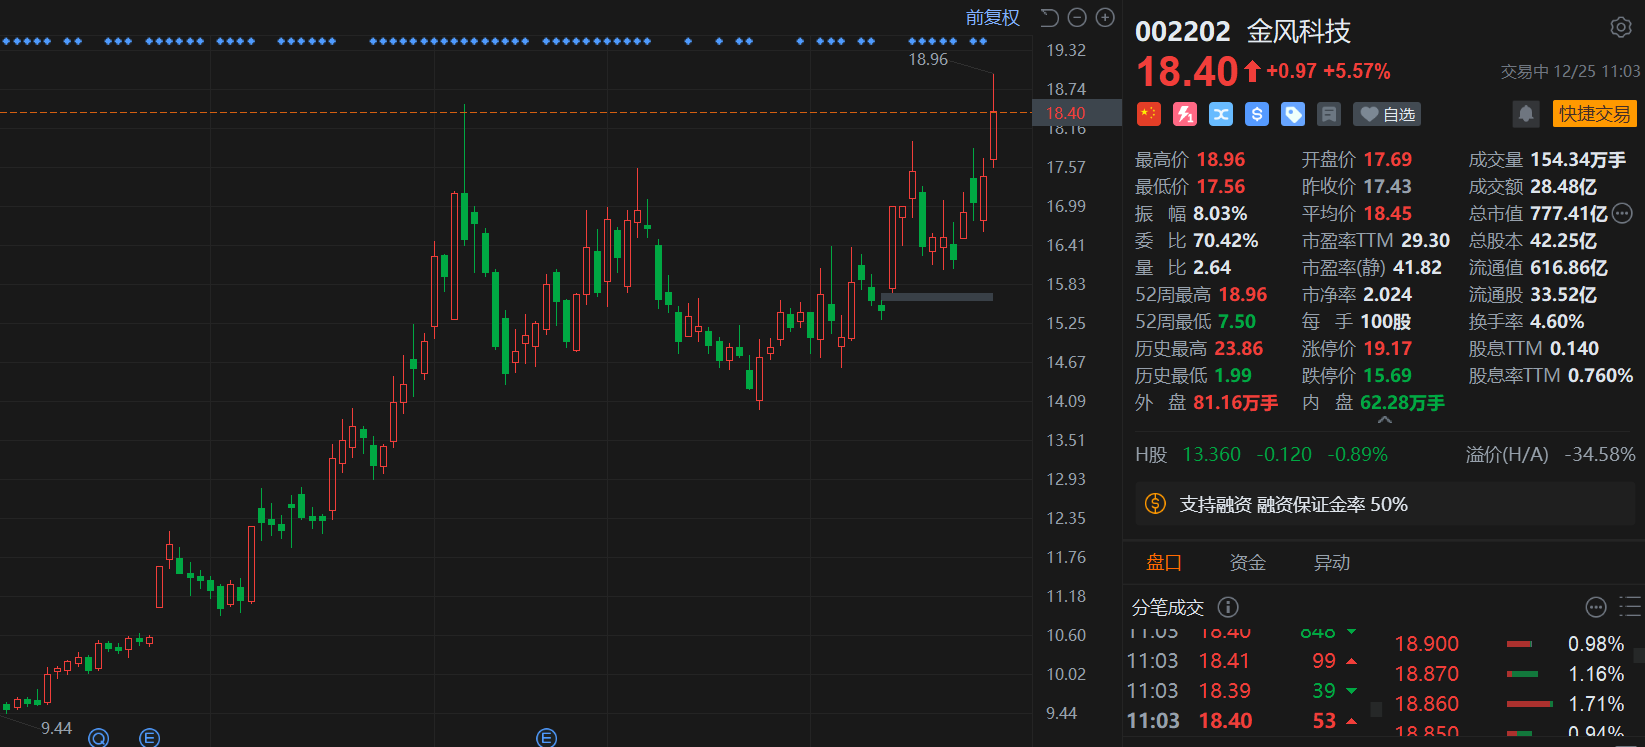
Task: Click 分笔成交 info circle icon
Action: tap(1228, 607)
